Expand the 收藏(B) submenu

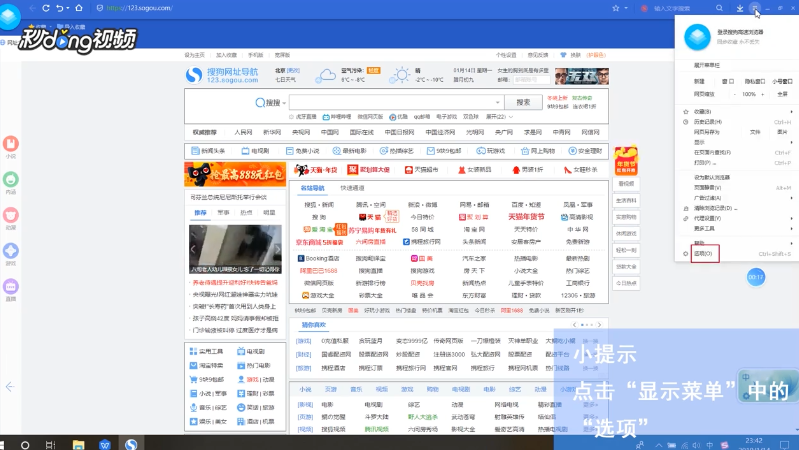(x=737, y=112)
